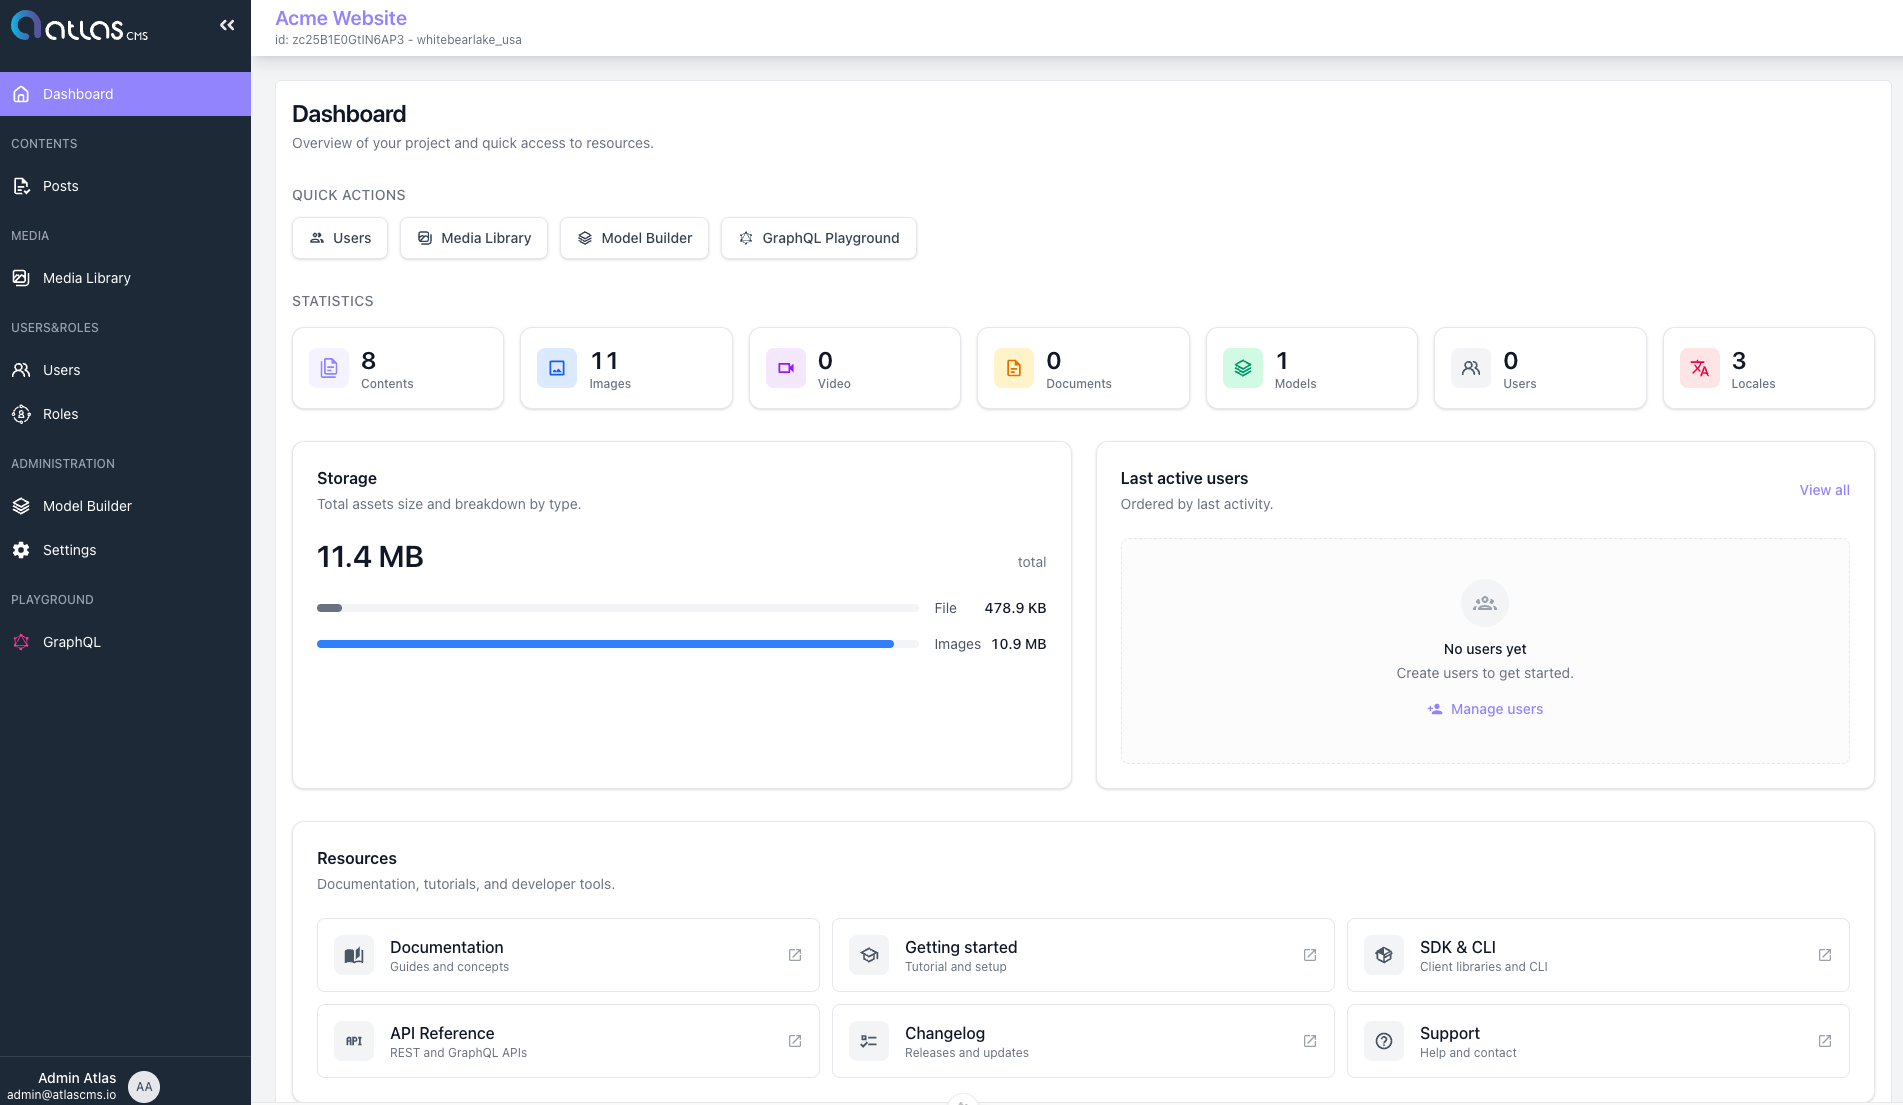
Task: Open the Media Library quick action button
Action: pos(473,238)
